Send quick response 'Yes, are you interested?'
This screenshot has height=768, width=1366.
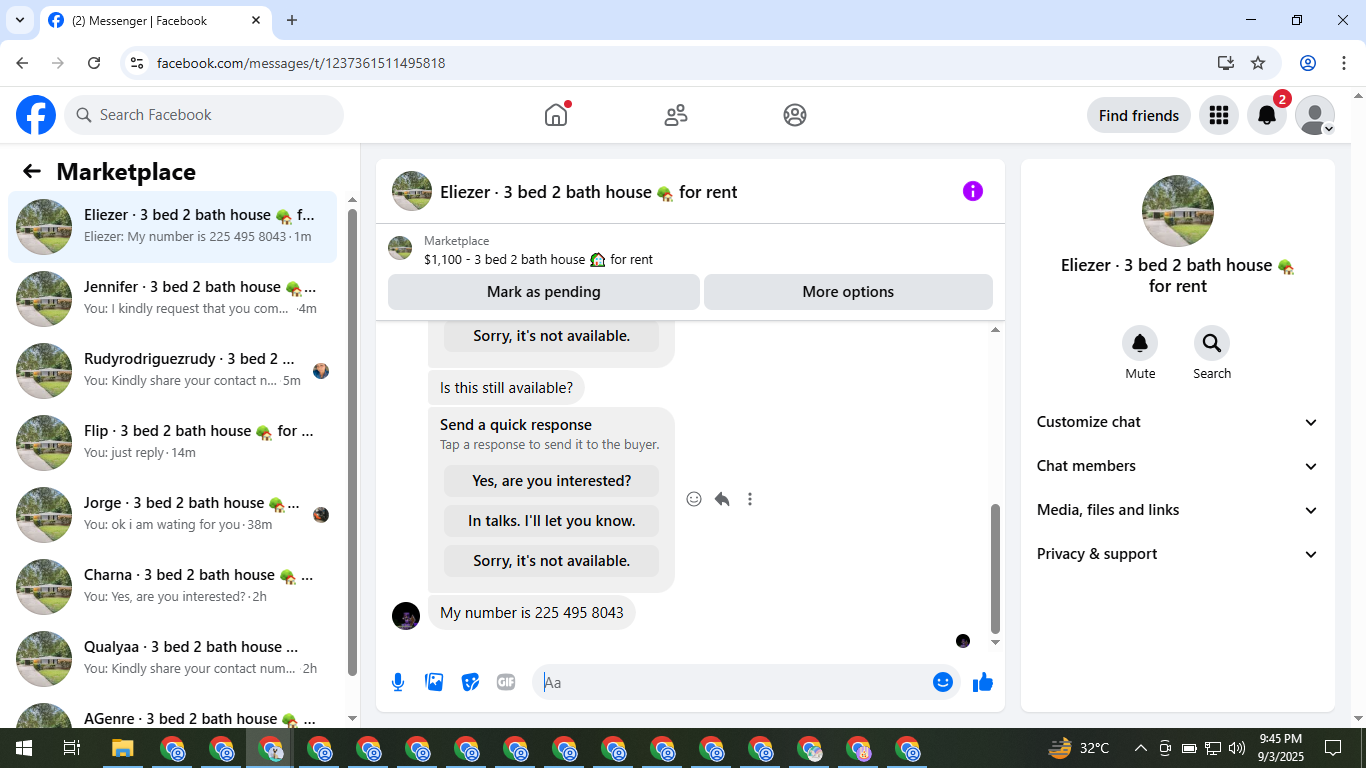pos(552,481)
